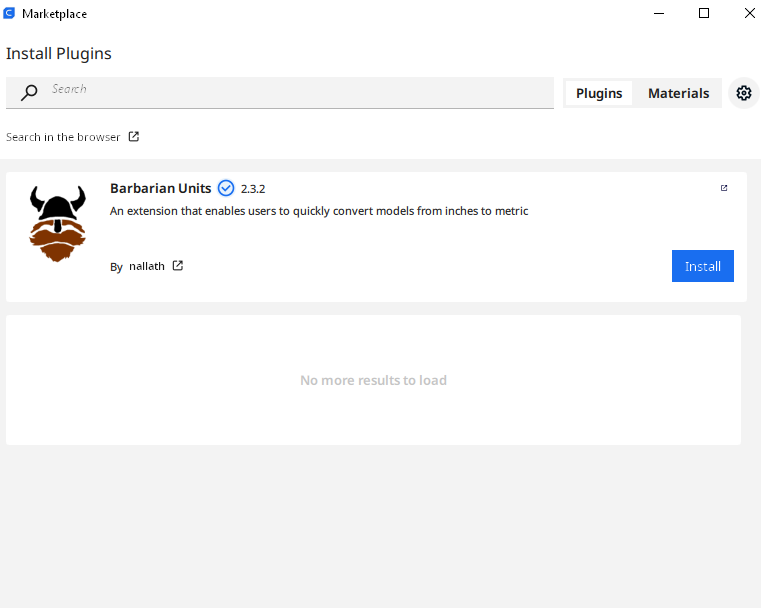Switch to the Plugins tab
Screen dimensions: 761x608
click(x=599, y=93)
